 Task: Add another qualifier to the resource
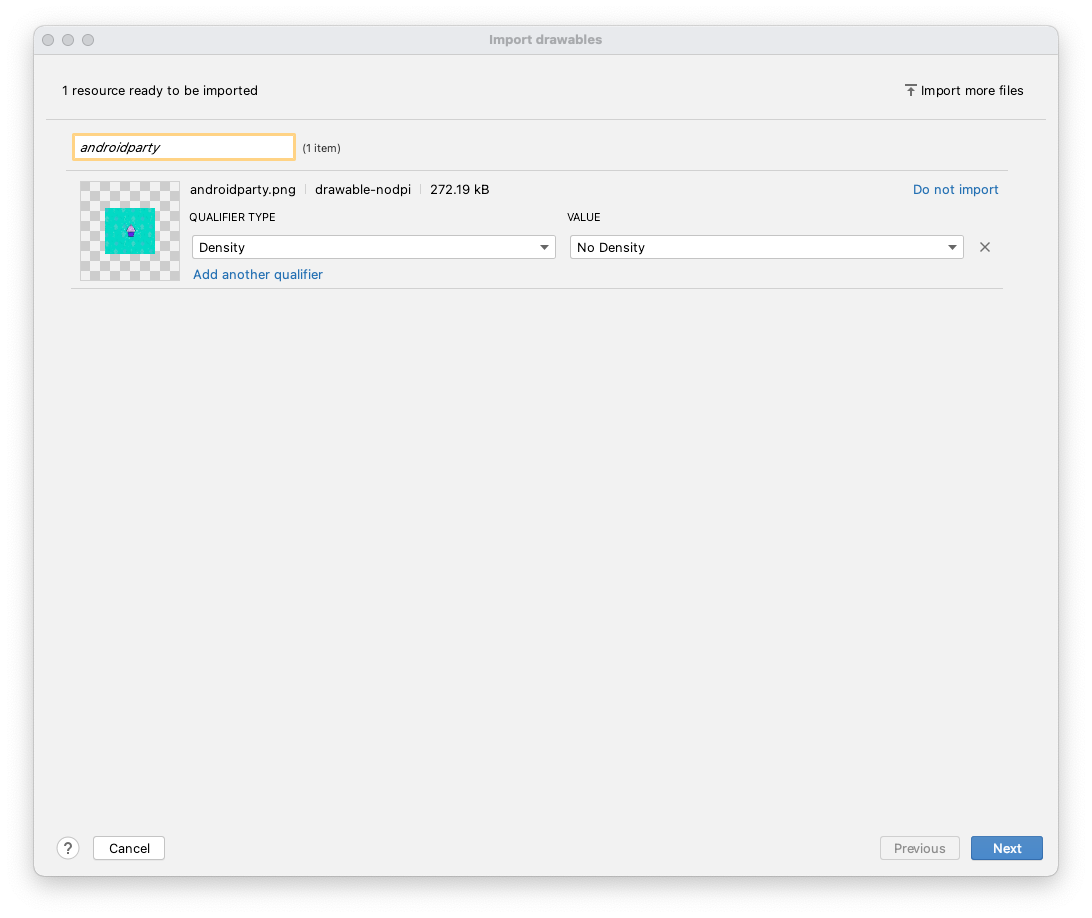pos(258,274)
